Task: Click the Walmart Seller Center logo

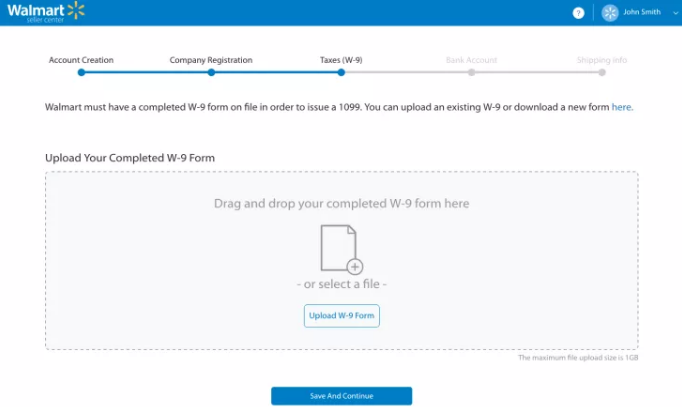Action: (x=46, y=12)
